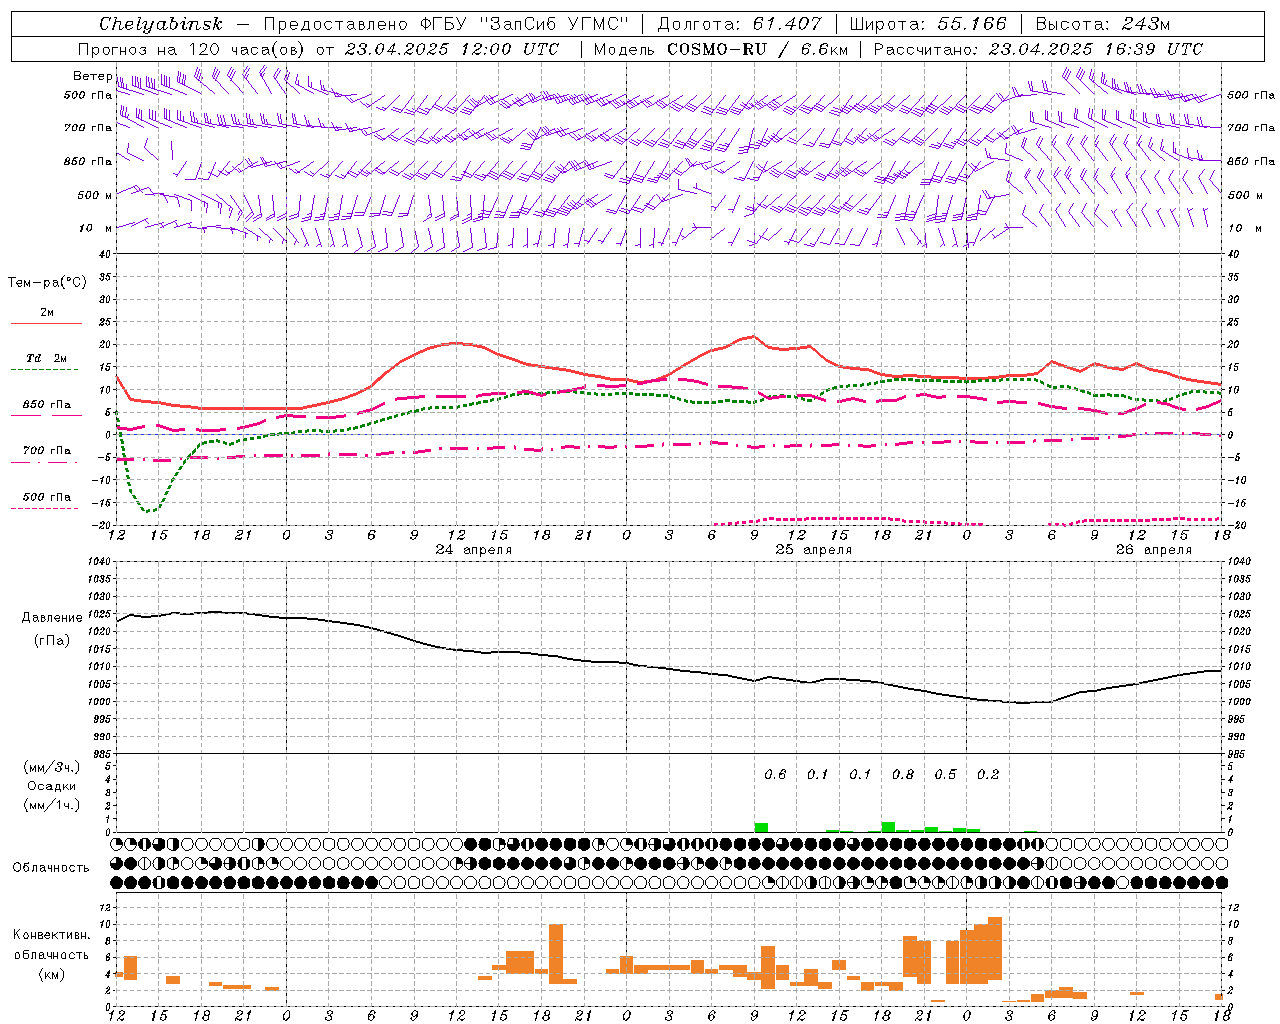Click the solid red '2м' legend line
This screenshot has height=1024, width=1280.
tap(47, 323)
